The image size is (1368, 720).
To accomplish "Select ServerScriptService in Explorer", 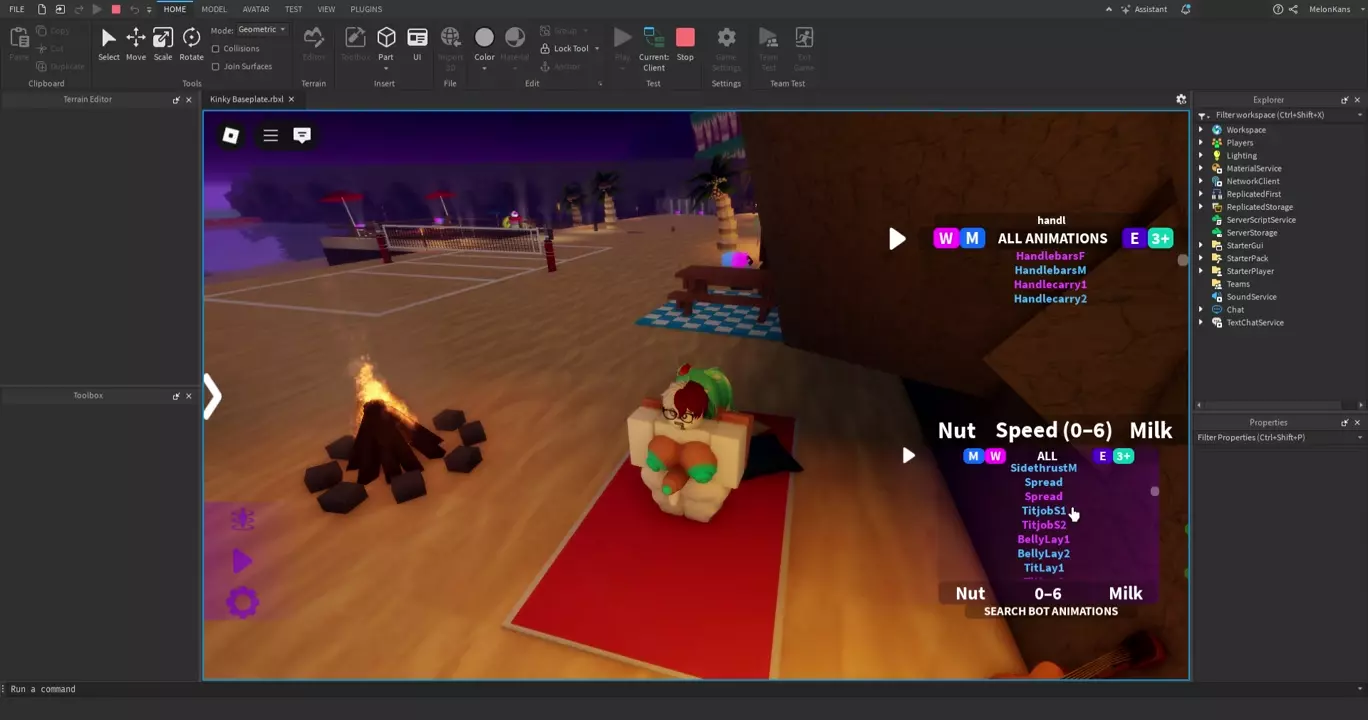I will tap(1260, 220).
